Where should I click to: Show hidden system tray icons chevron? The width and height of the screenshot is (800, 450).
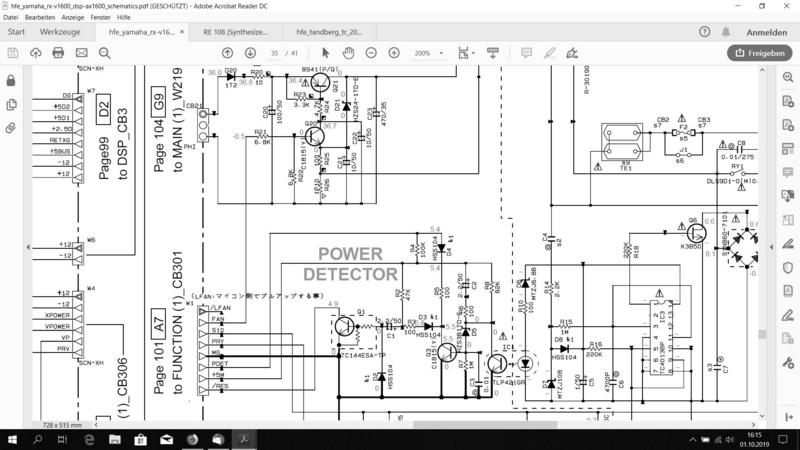692,440
